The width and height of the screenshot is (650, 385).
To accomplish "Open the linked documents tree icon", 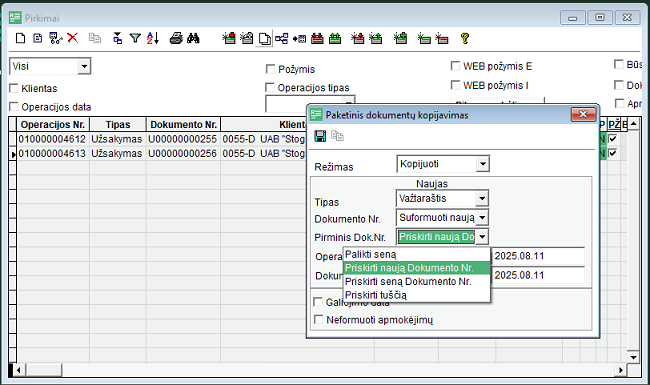I will 281,39.
